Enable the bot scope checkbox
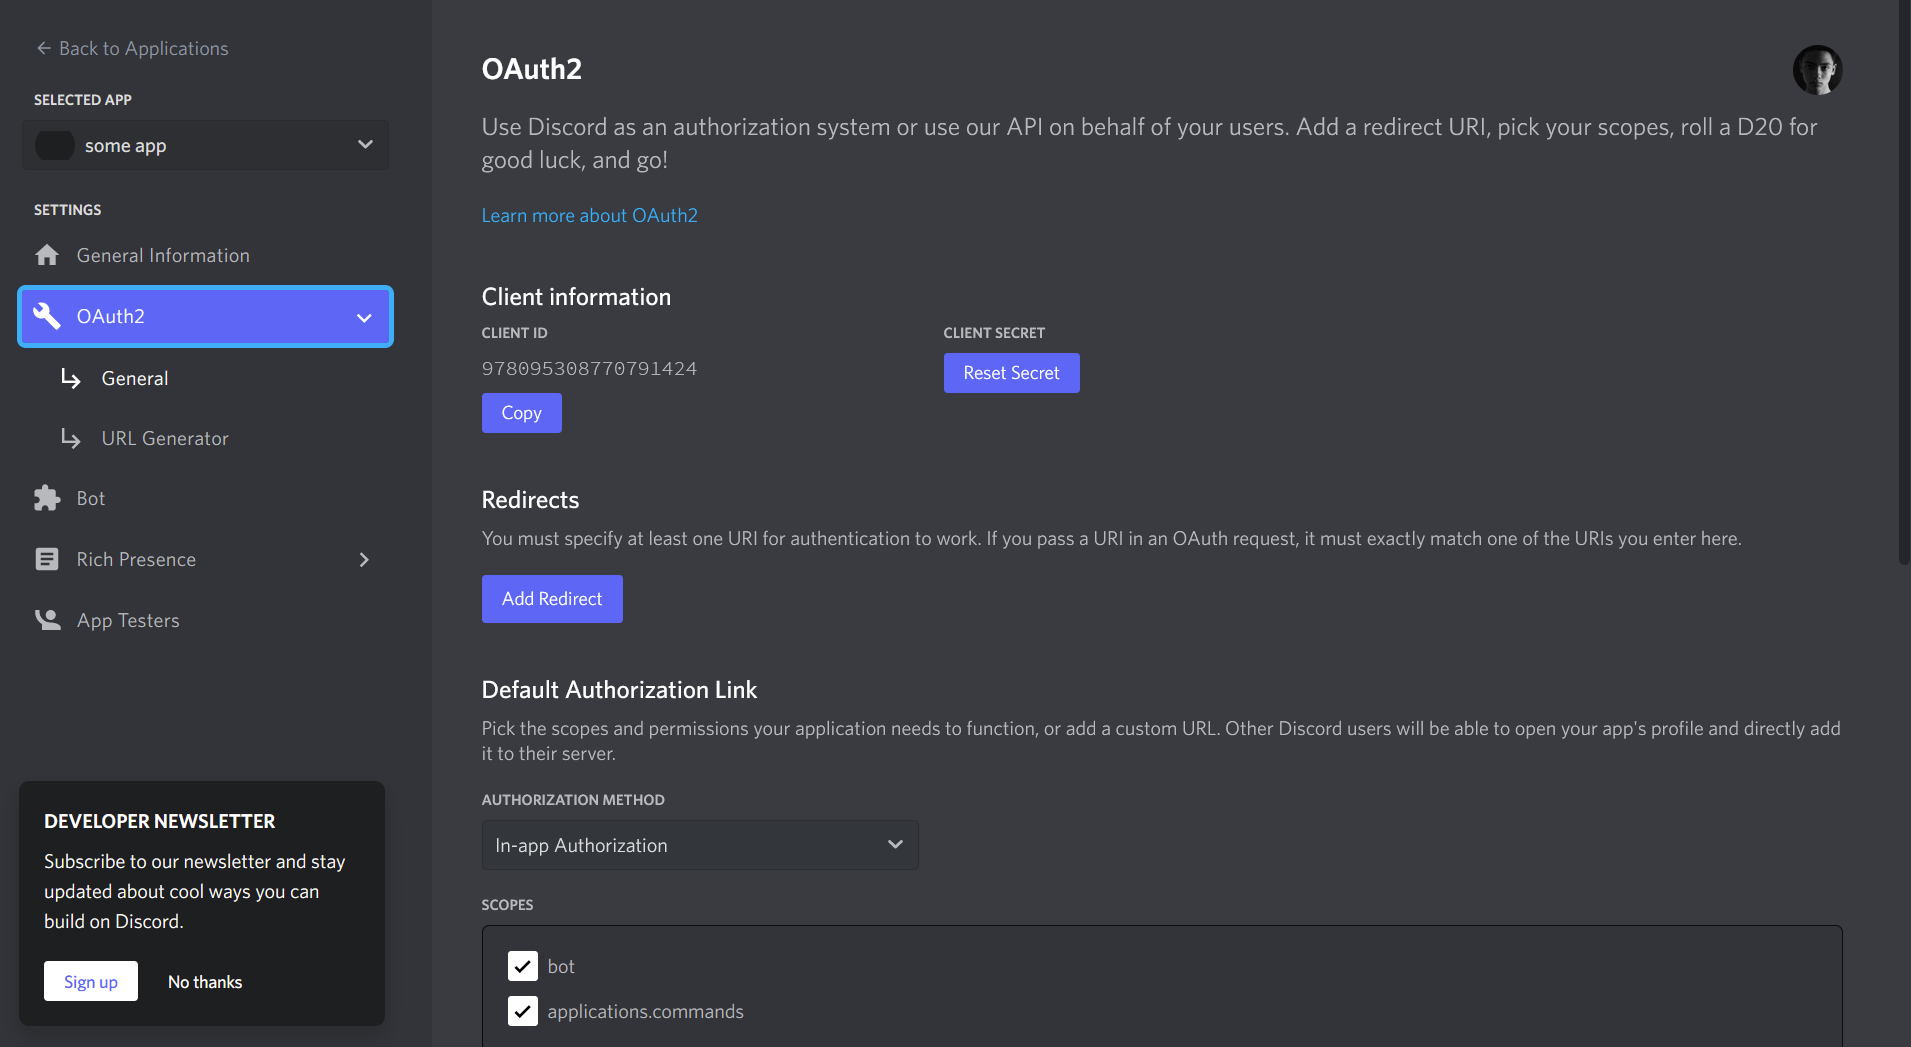Image resolution: width=1911 pixels, height=1047 pixels. pos(523,966)
